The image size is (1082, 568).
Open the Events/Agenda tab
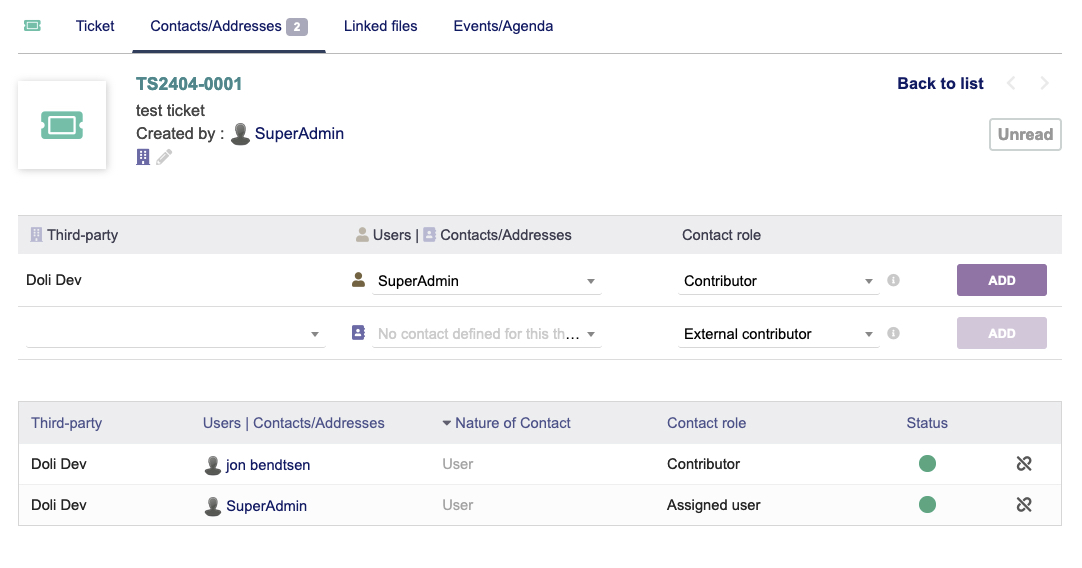503,26
